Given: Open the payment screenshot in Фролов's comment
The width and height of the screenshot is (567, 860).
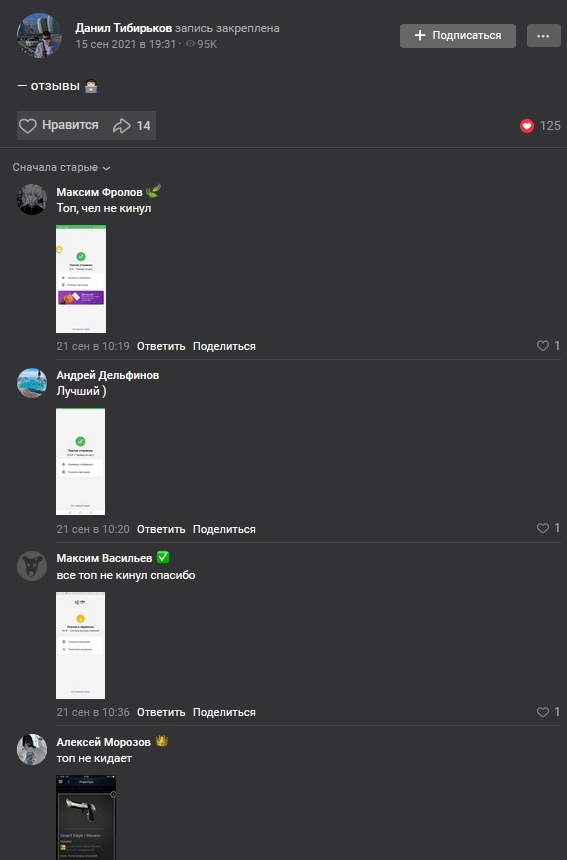Looking at the screenshot, I should pyautogui.click(x=81, y=279).
